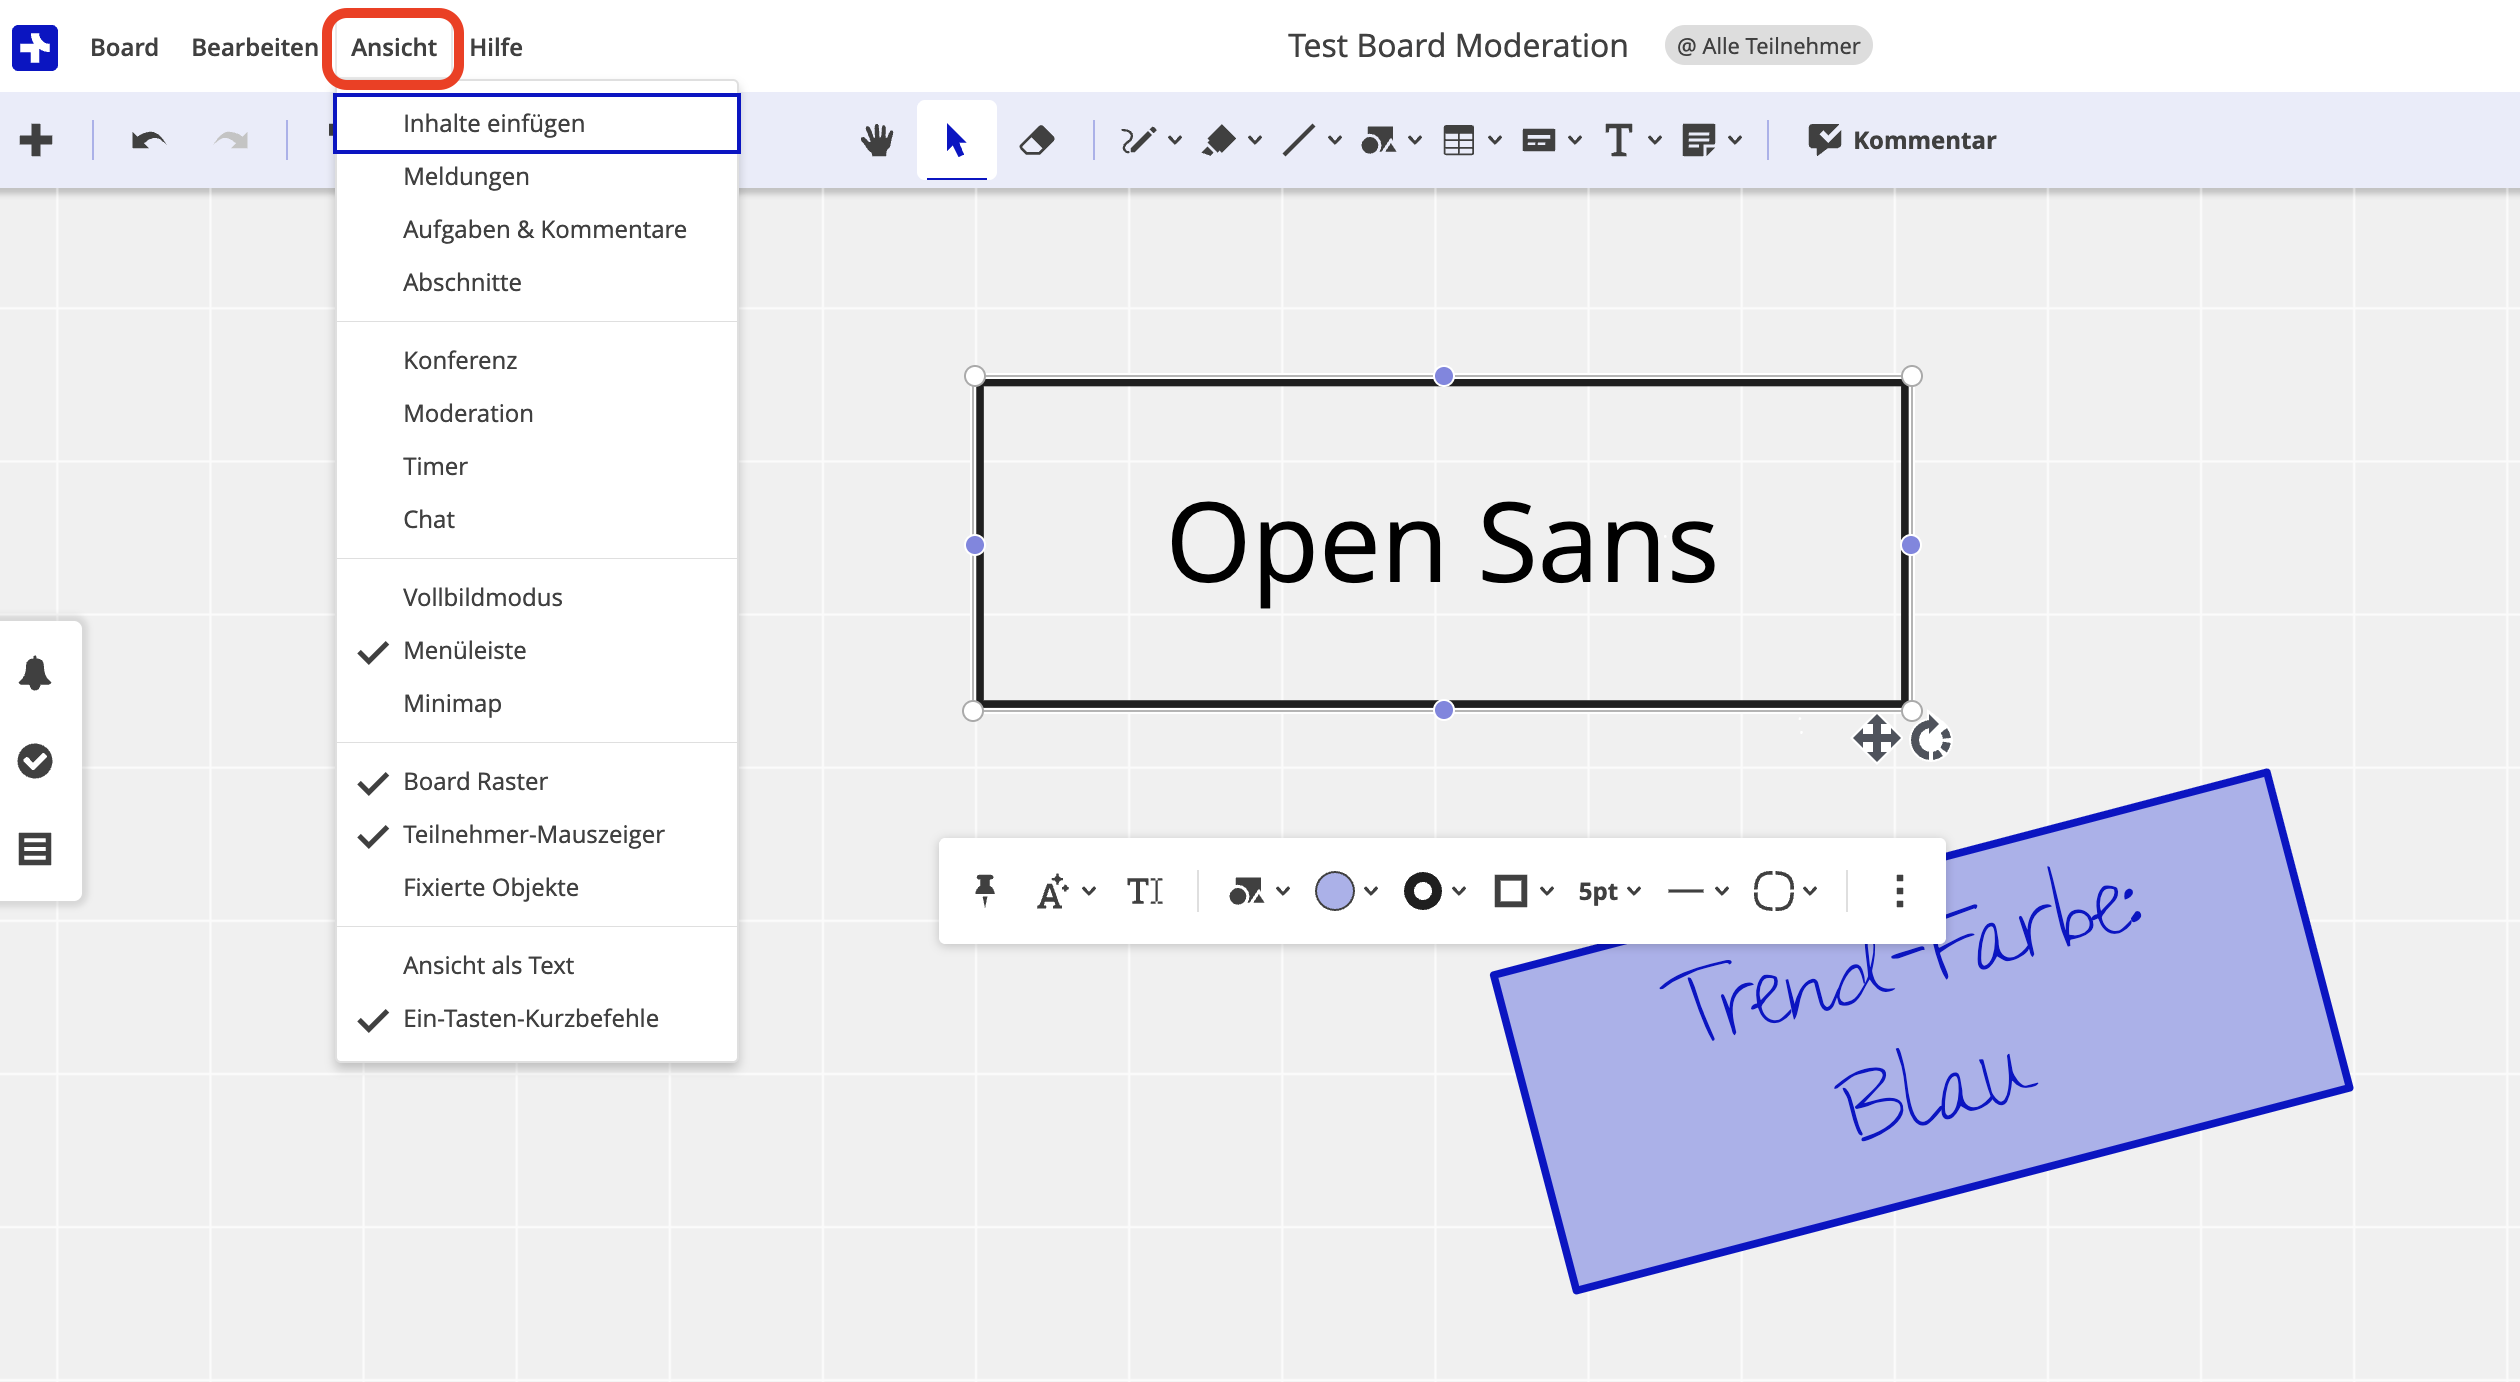Click the pin icon in object toolbar

click(984, 890)
